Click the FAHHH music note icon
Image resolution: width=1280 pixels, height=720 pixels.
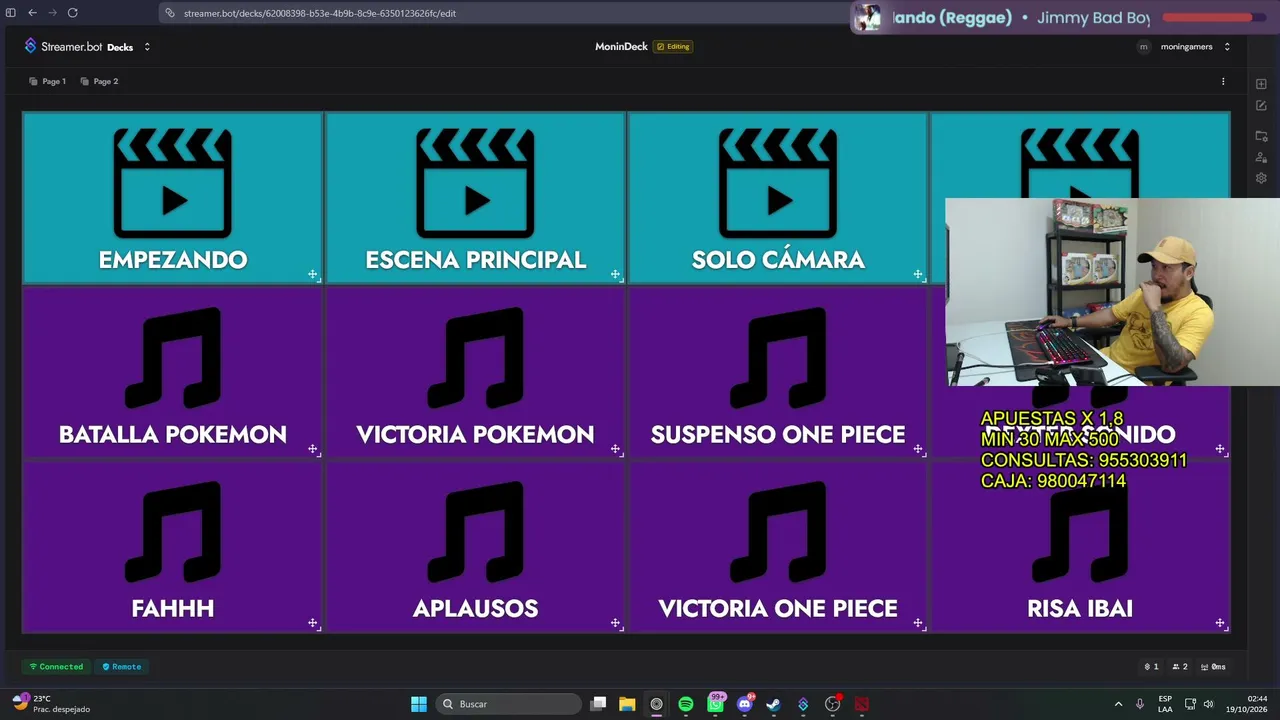click(173, 532)
